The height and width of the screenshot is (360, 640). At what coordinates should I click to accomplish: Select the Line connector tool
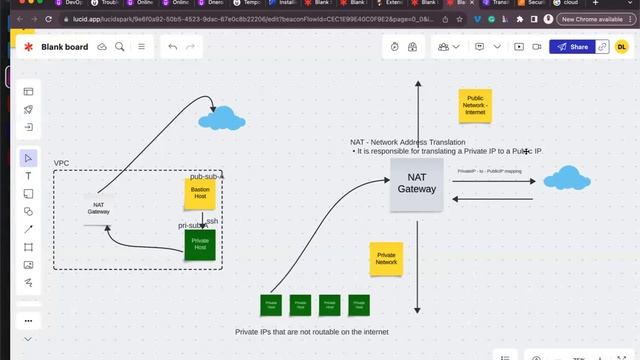[x=28, y=229]
